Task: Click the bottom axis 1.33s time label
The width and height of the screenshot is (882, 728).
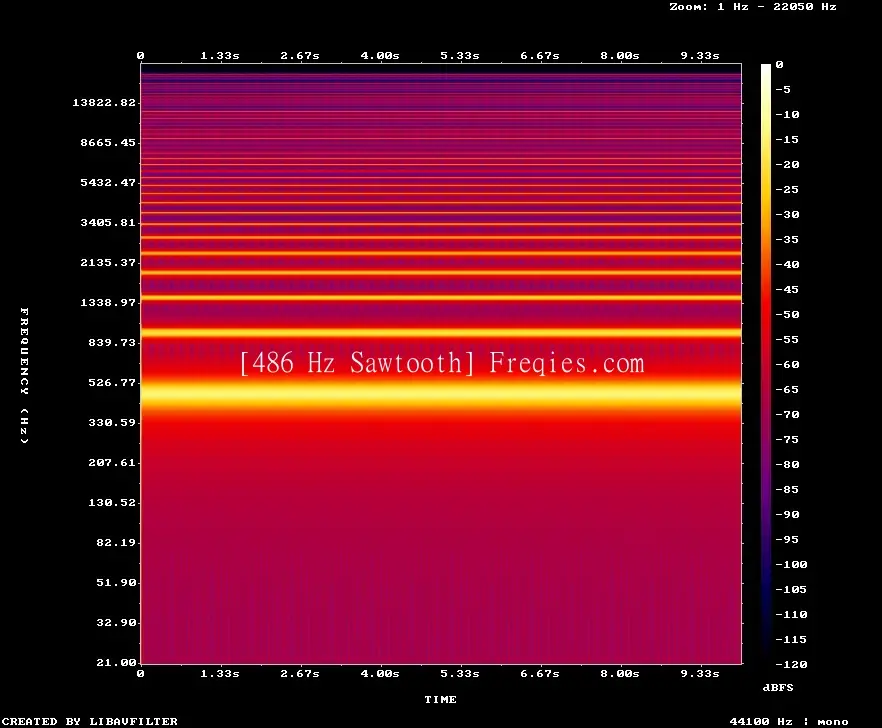Action: click(220, 673)
